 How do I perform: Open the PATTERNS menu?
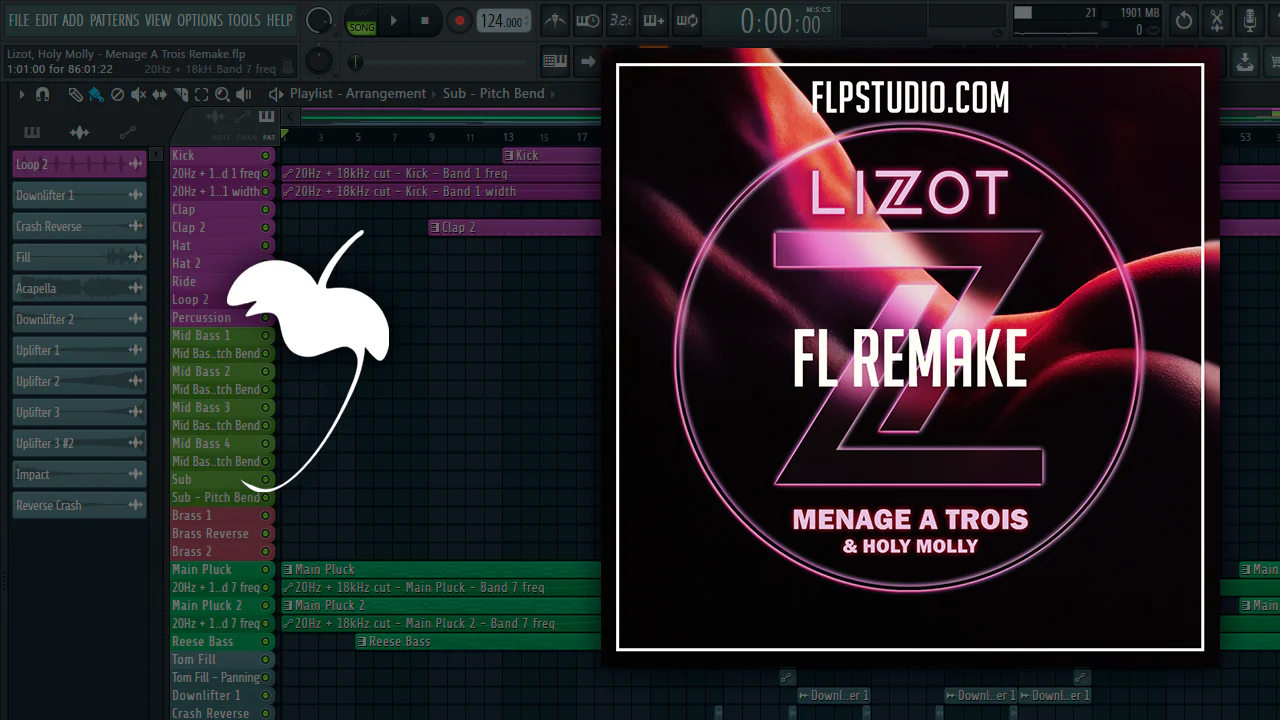[x=114, y=20]
